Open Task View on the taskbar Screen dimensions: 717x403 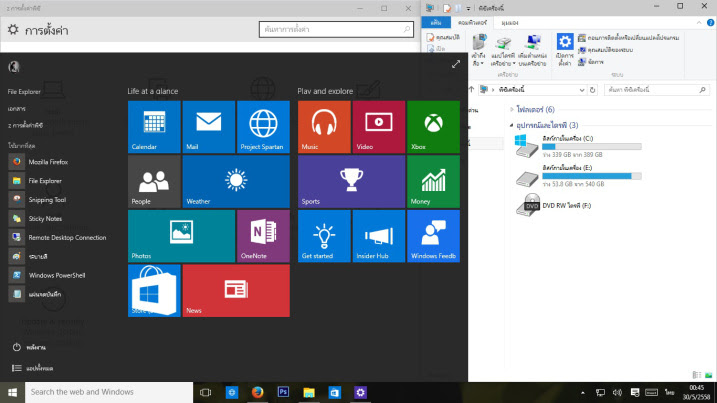coord(206,392)
